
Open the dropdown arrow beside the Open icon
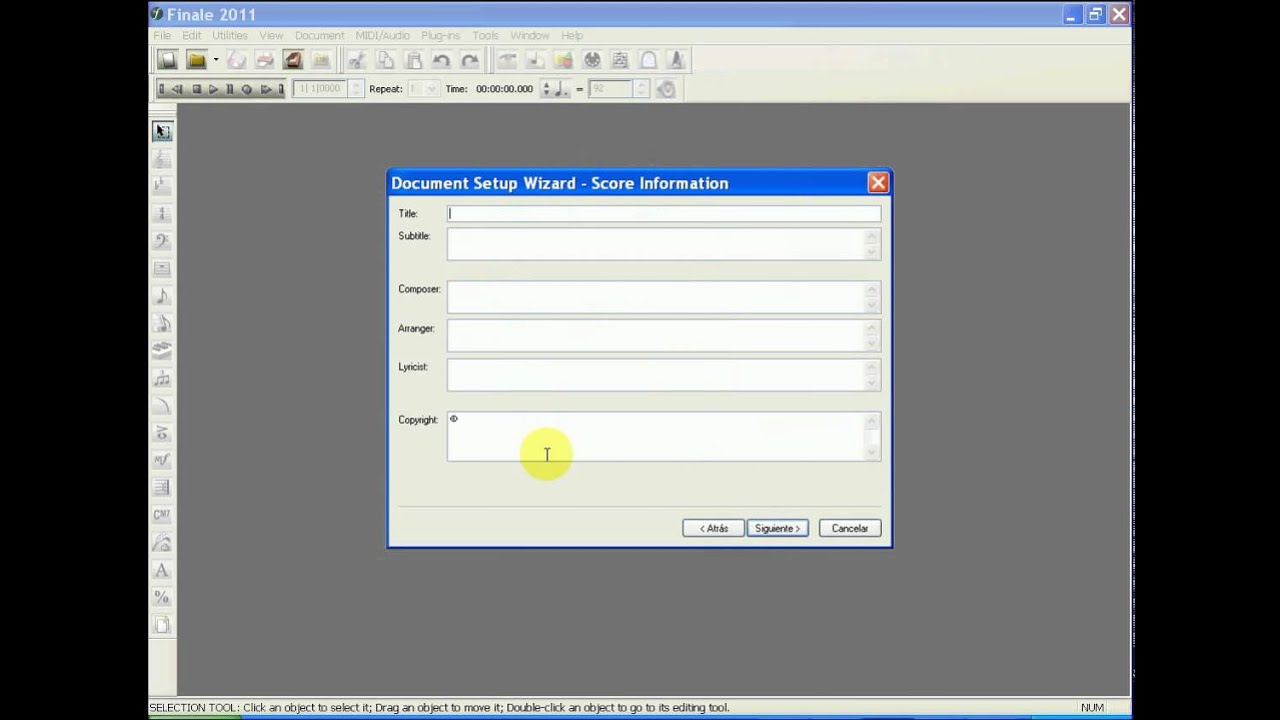pyautogui.click(x=215, y=60)
